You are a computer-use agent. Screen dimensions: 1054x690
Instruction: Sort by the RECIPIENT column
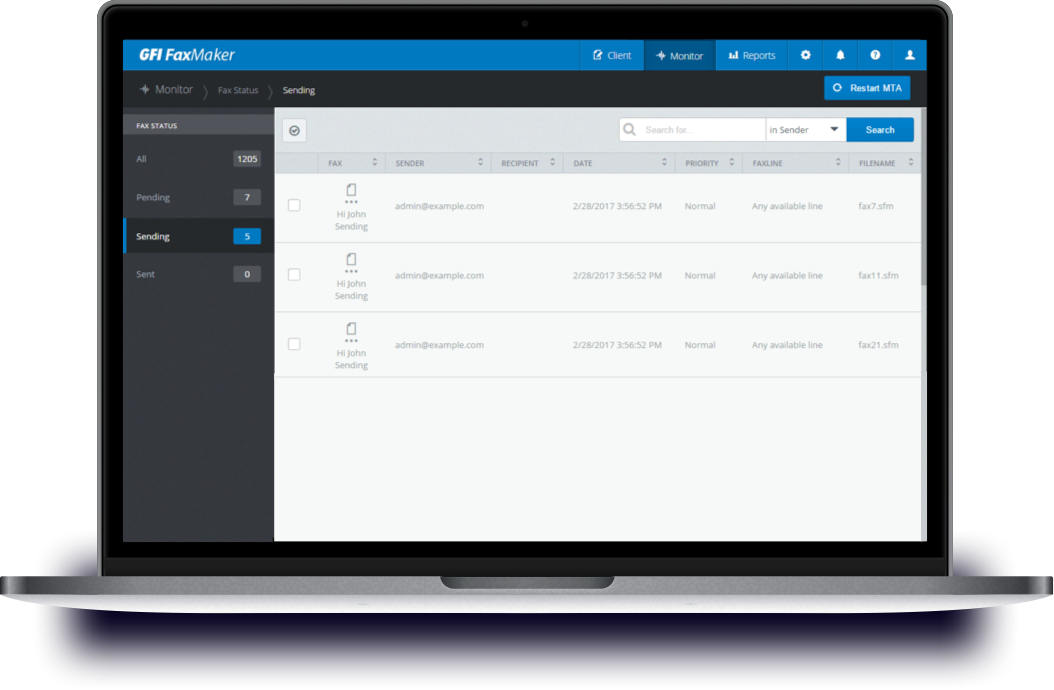[553, 163]
